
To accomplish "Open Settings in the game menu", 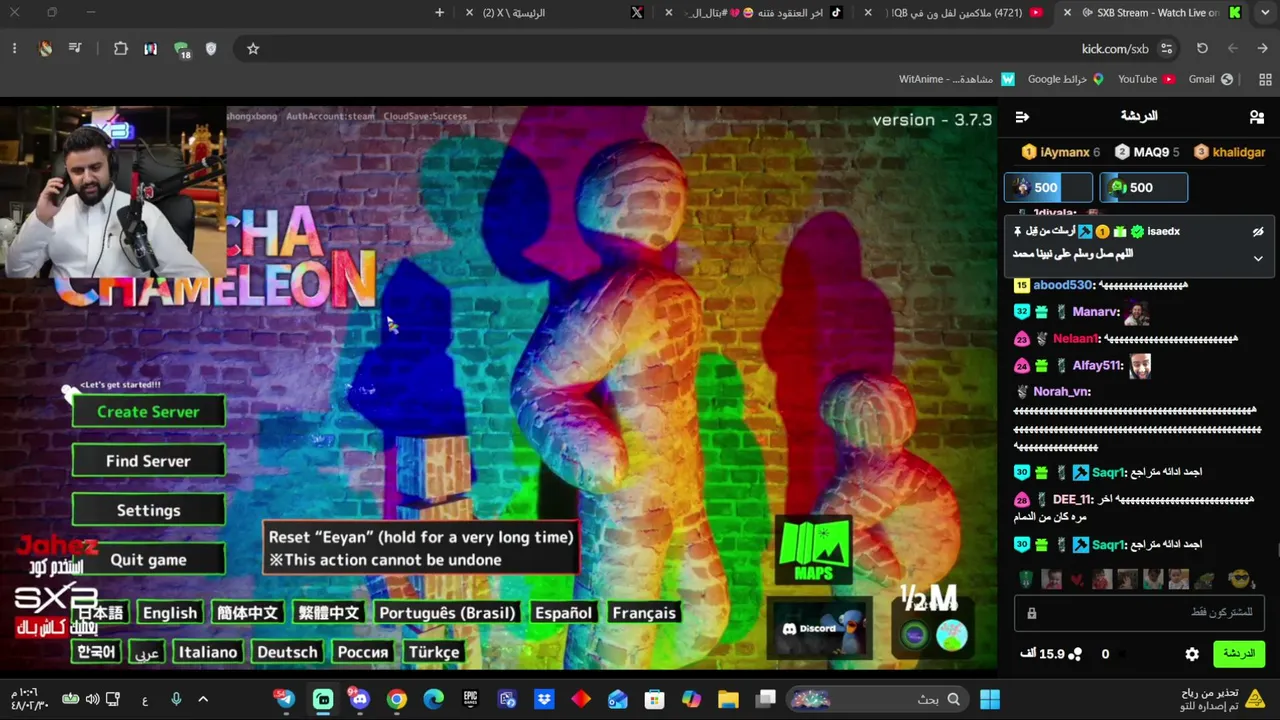I will point(148,510).
